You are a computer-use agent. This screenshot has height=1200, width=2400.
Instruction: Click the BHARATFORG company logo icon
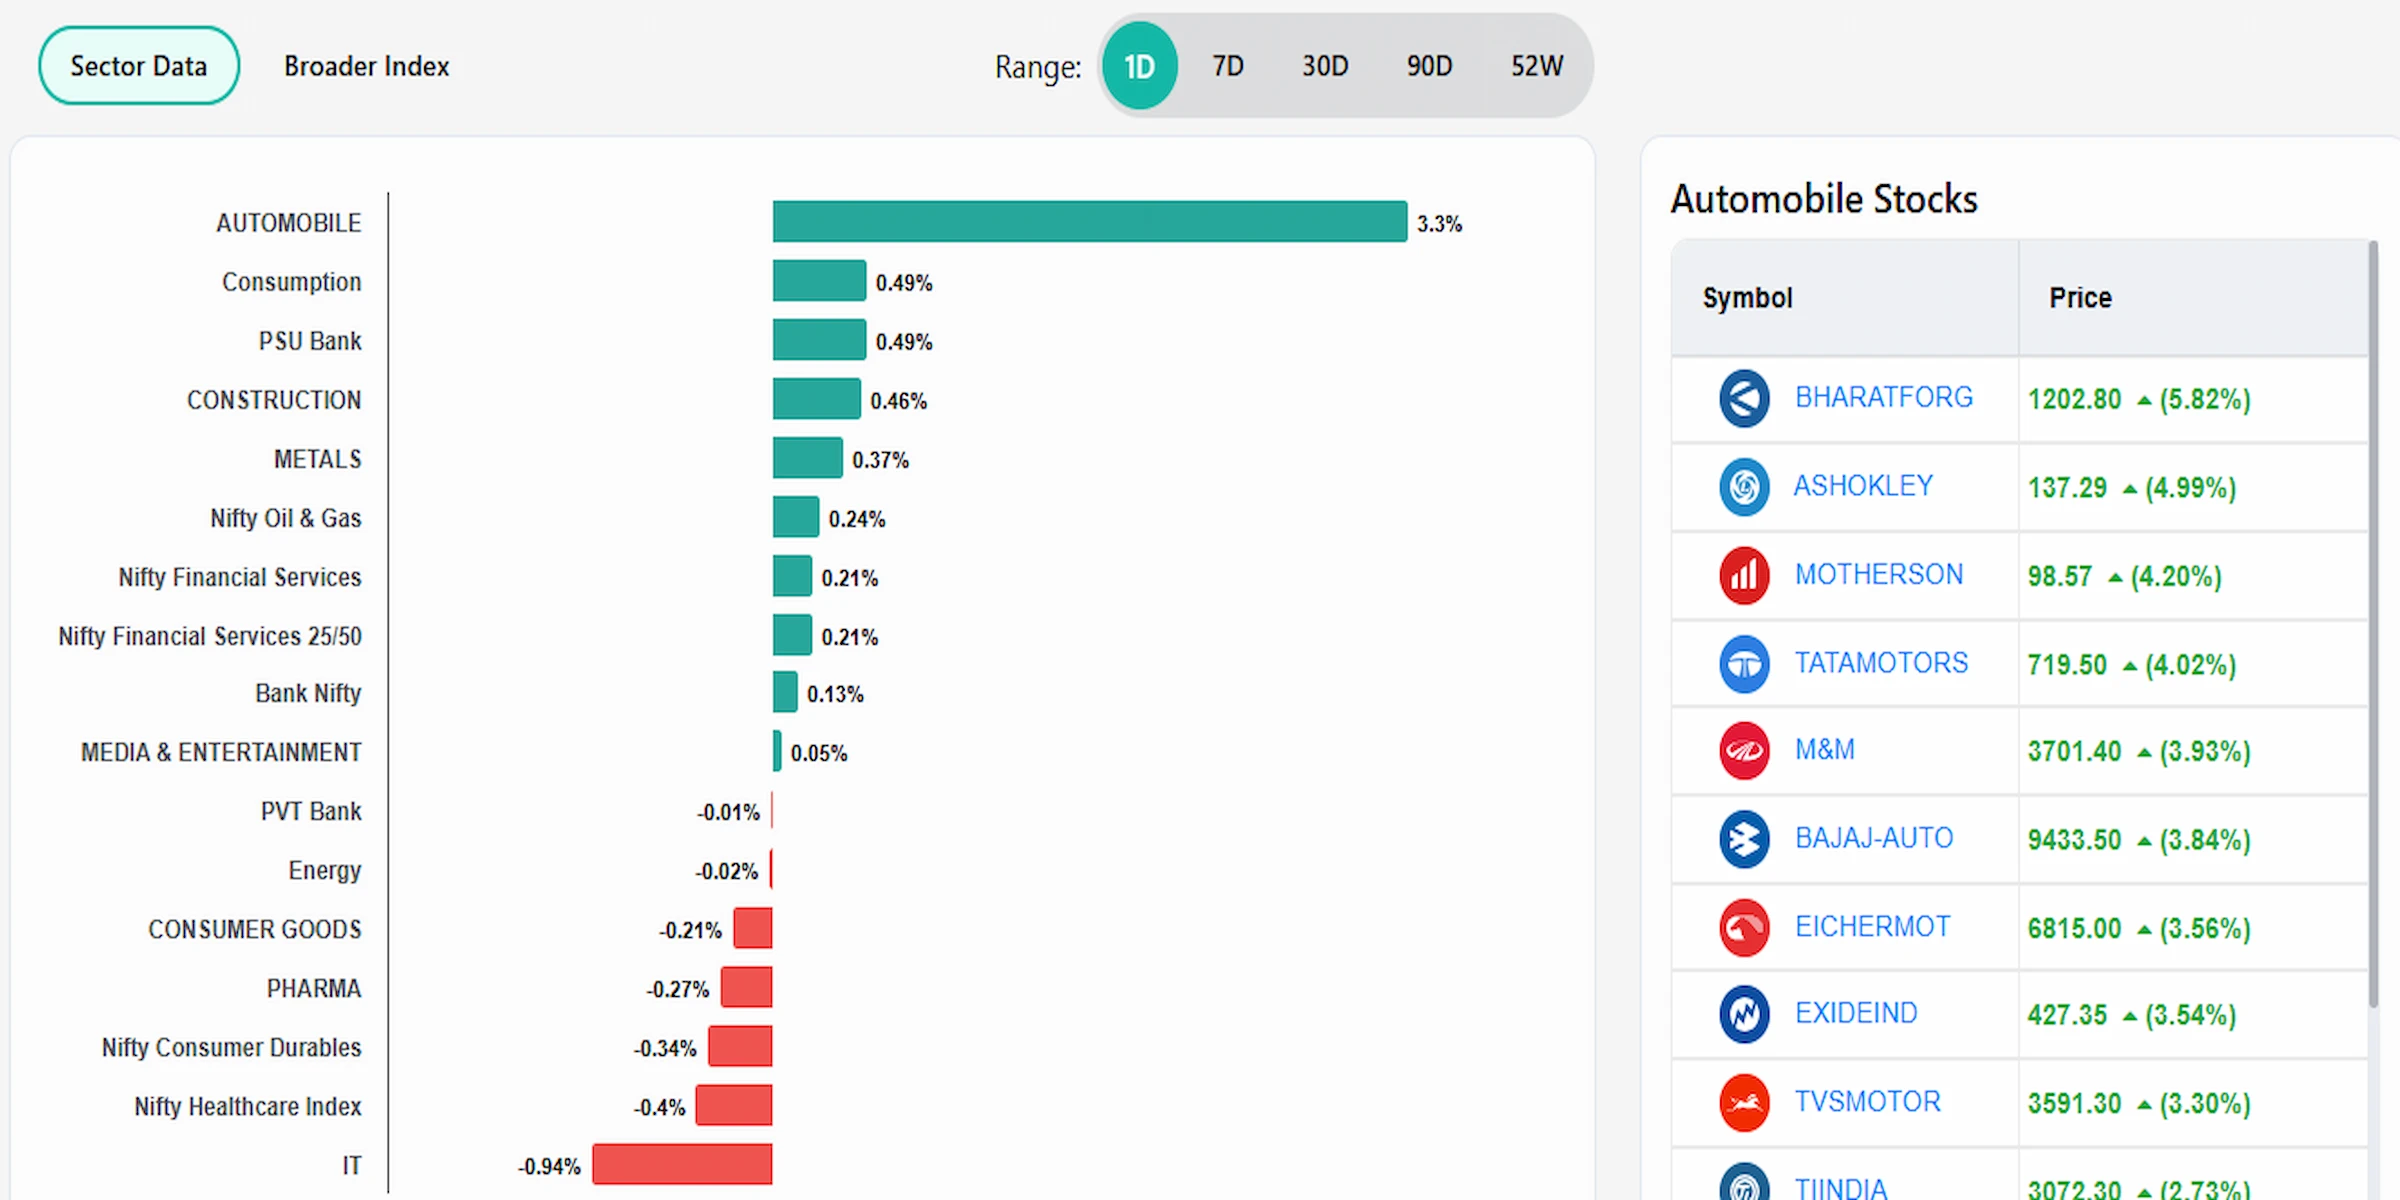point(1744,399)
